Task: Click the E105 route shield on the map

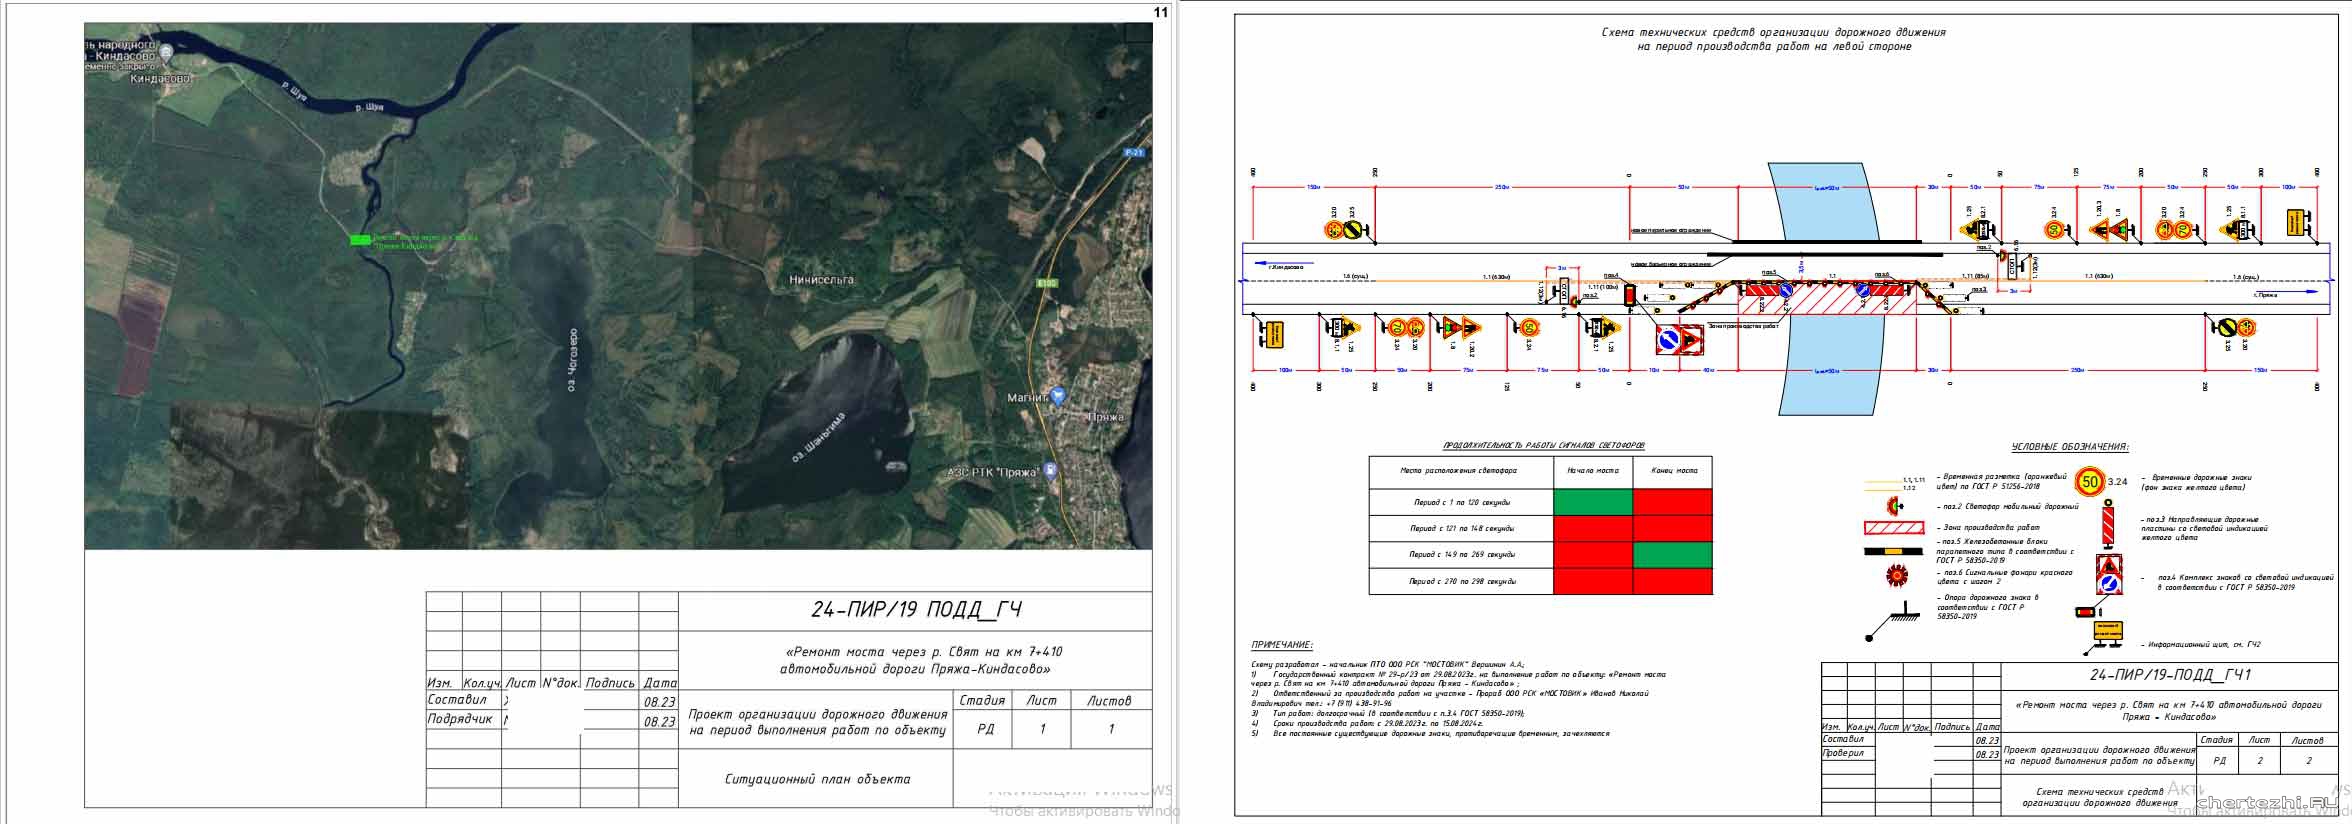Action: coord(1047,283)
